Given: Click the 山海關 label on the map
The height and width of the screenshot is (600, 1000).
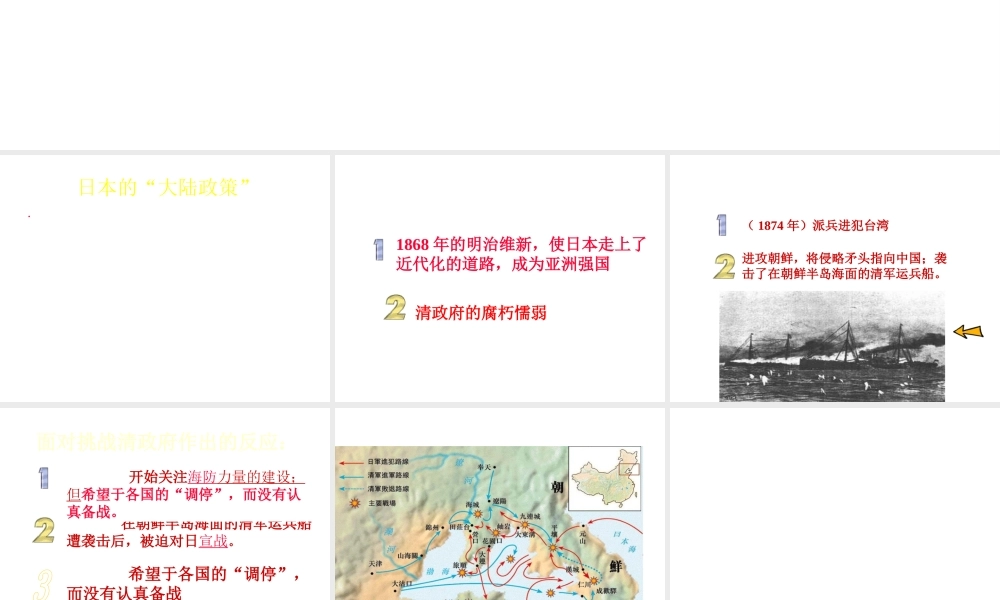Looking at the screenshot, I should (408, 555).
